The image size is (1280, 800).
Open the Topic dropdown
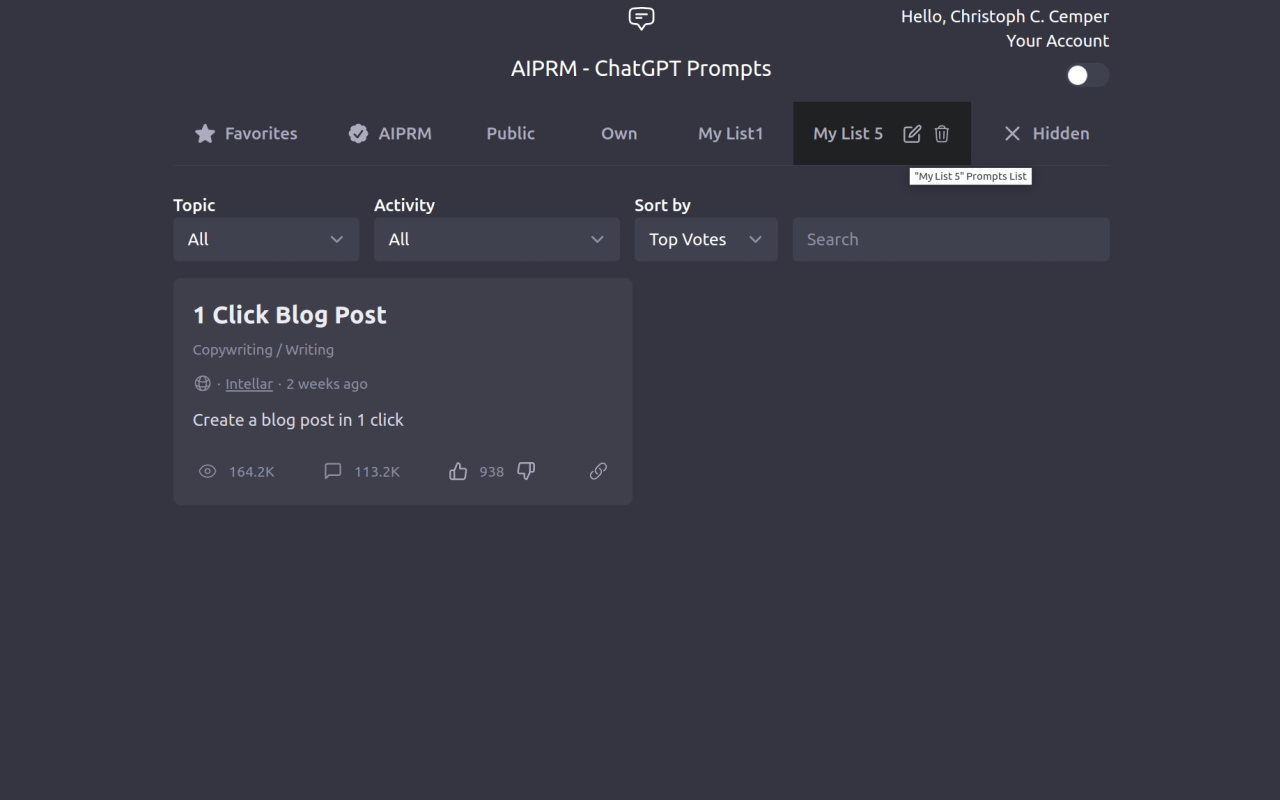266,239
